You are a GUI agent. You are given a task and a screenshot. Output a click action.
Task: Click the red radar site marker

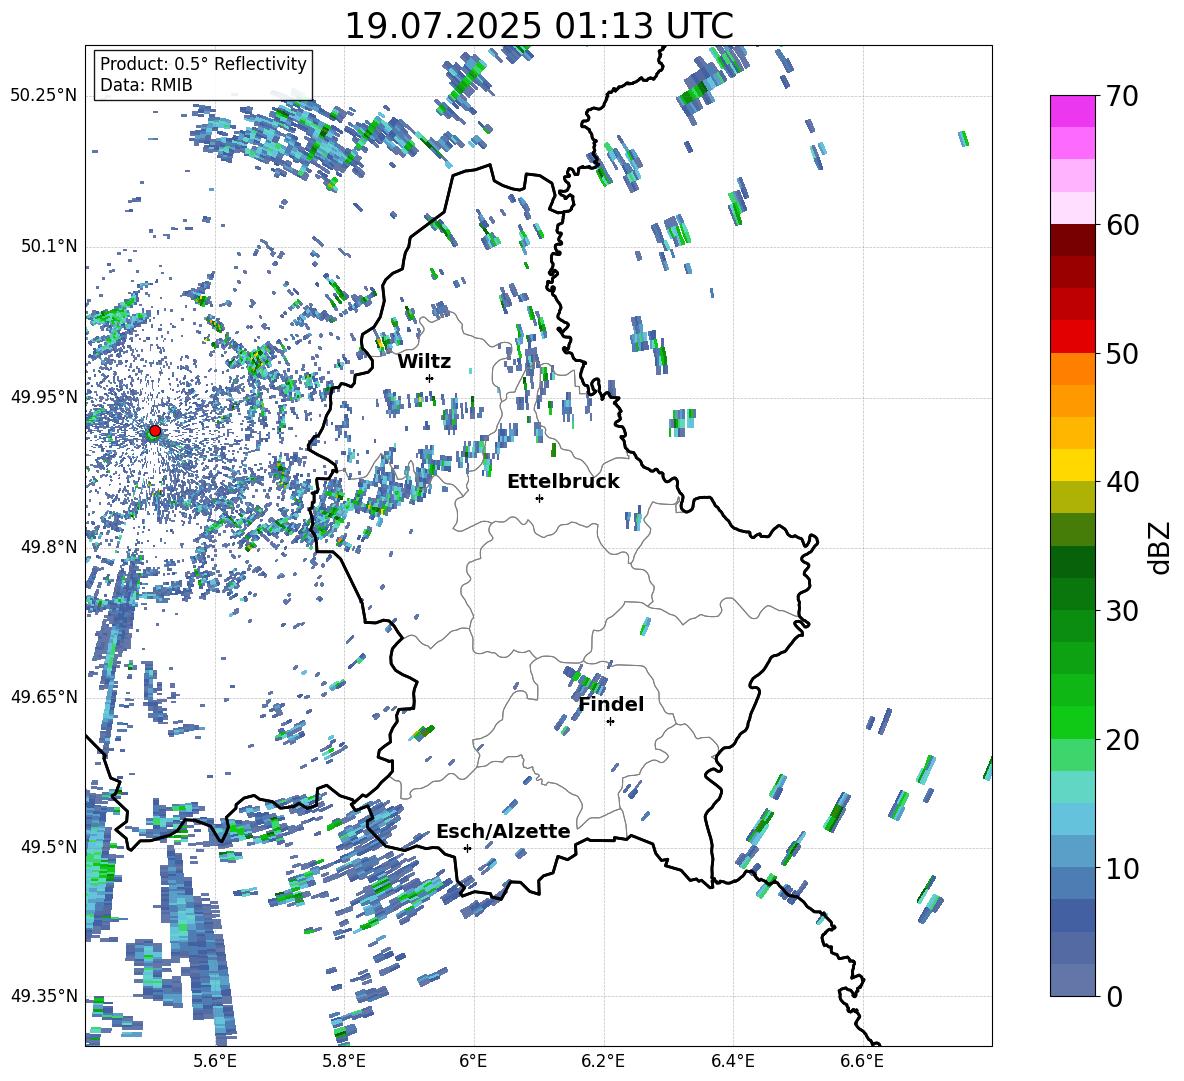[155, 430]
